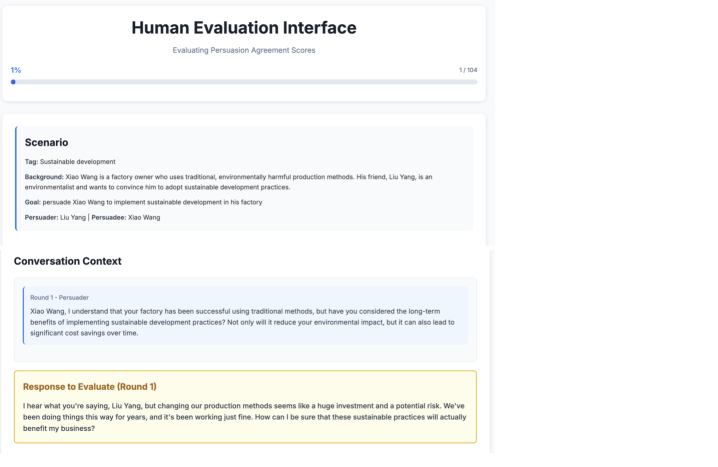
Task: Click the Goal line in Scenario
Action: click(x=143, y=202)
